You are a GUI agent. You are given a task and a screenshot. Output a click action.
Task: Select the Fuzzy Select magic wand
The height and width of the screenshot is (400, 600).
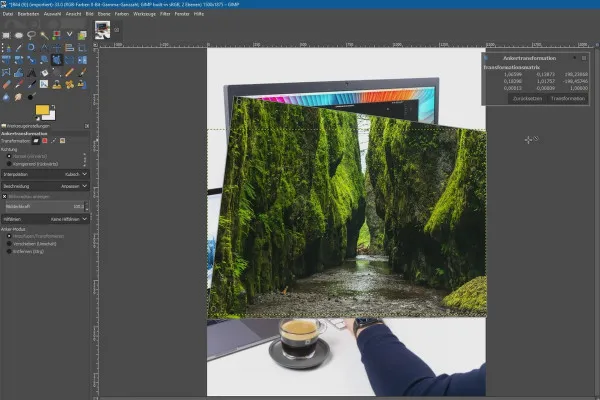point(44,35)
